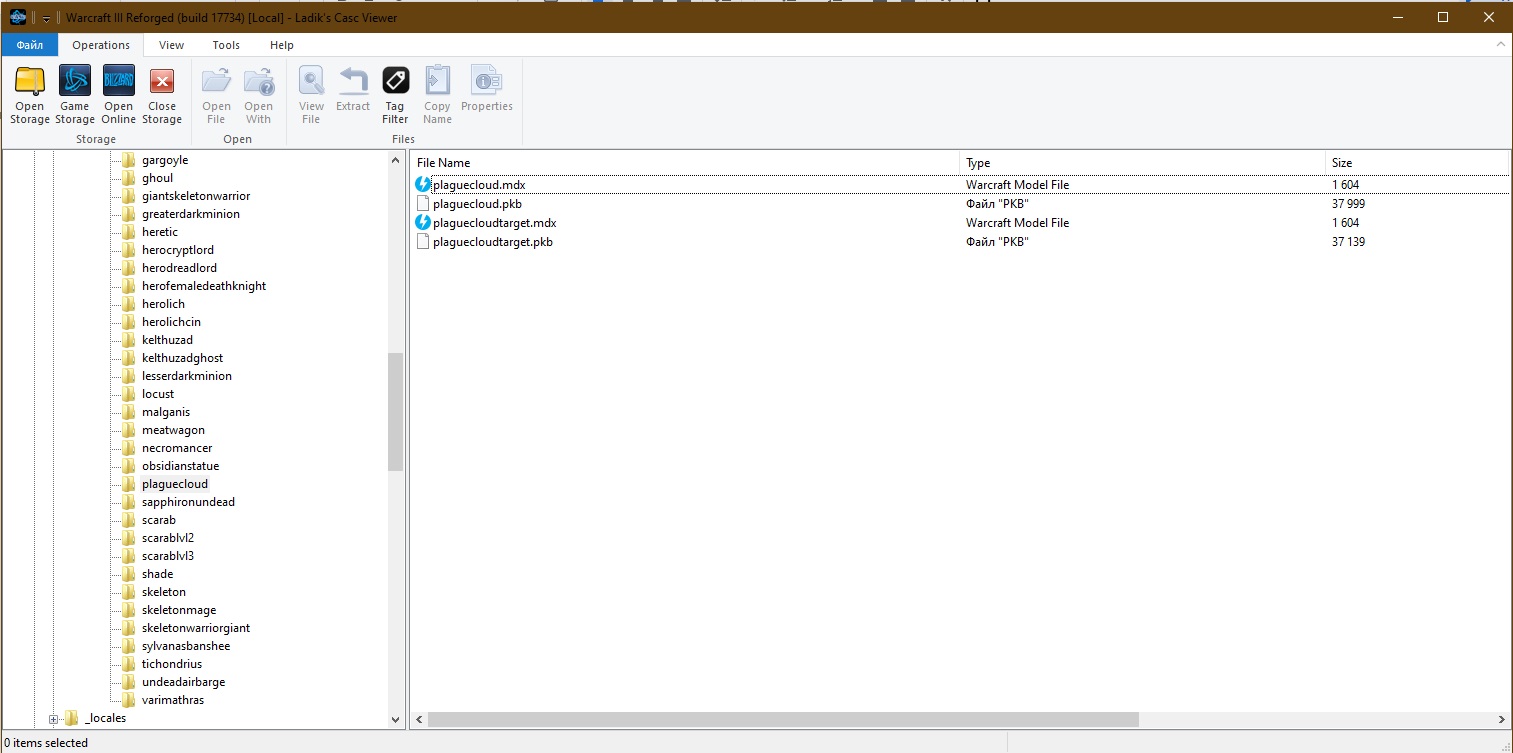Sort by the Size column header
This screenshot has height=753, width=1513.
click(1417, 163)
